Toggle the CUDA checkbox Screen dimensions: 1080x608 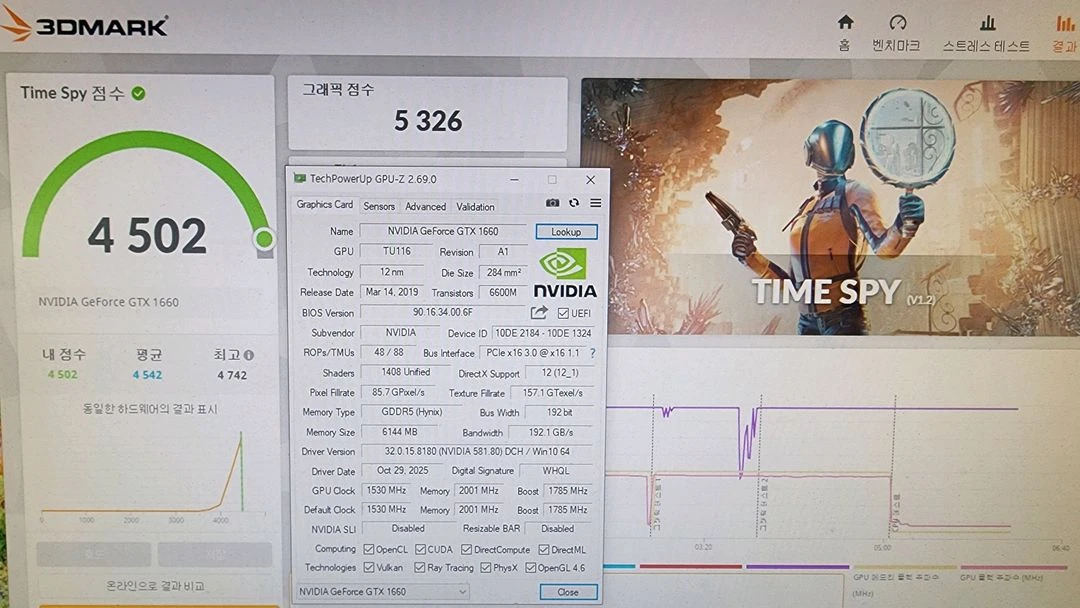pos(420,549)
